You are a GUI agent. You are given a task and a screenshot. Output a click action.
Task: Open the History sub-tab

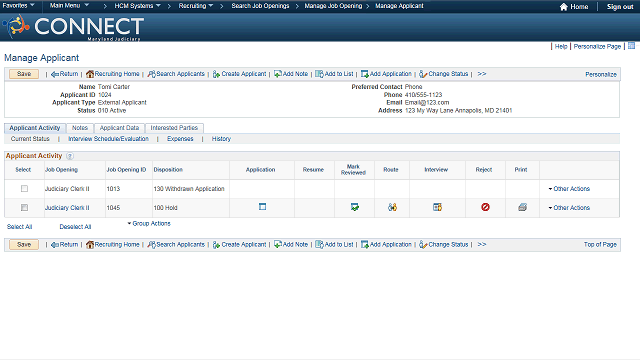(221, 139)
